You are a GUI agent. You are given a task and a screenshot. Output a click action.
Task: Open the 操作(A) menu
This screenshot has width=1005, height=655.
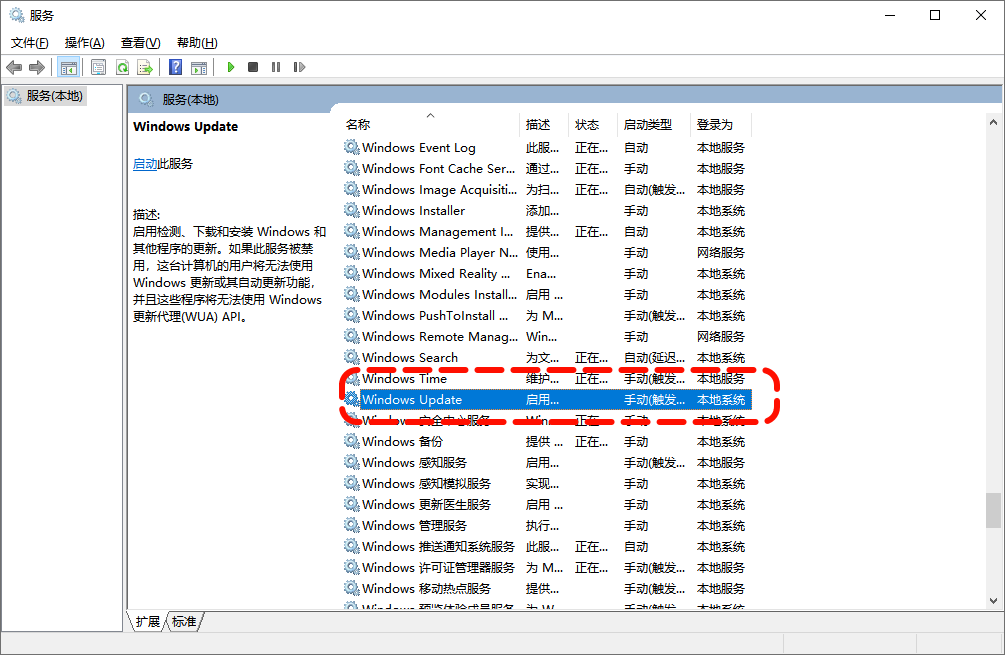[x=85, y=43]
